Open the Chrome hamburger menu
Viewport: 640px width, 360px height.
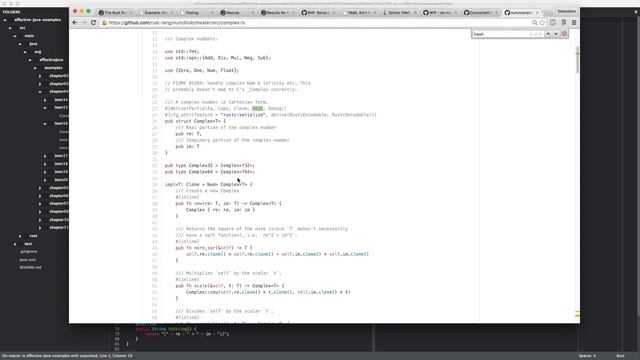pos(574,23)
